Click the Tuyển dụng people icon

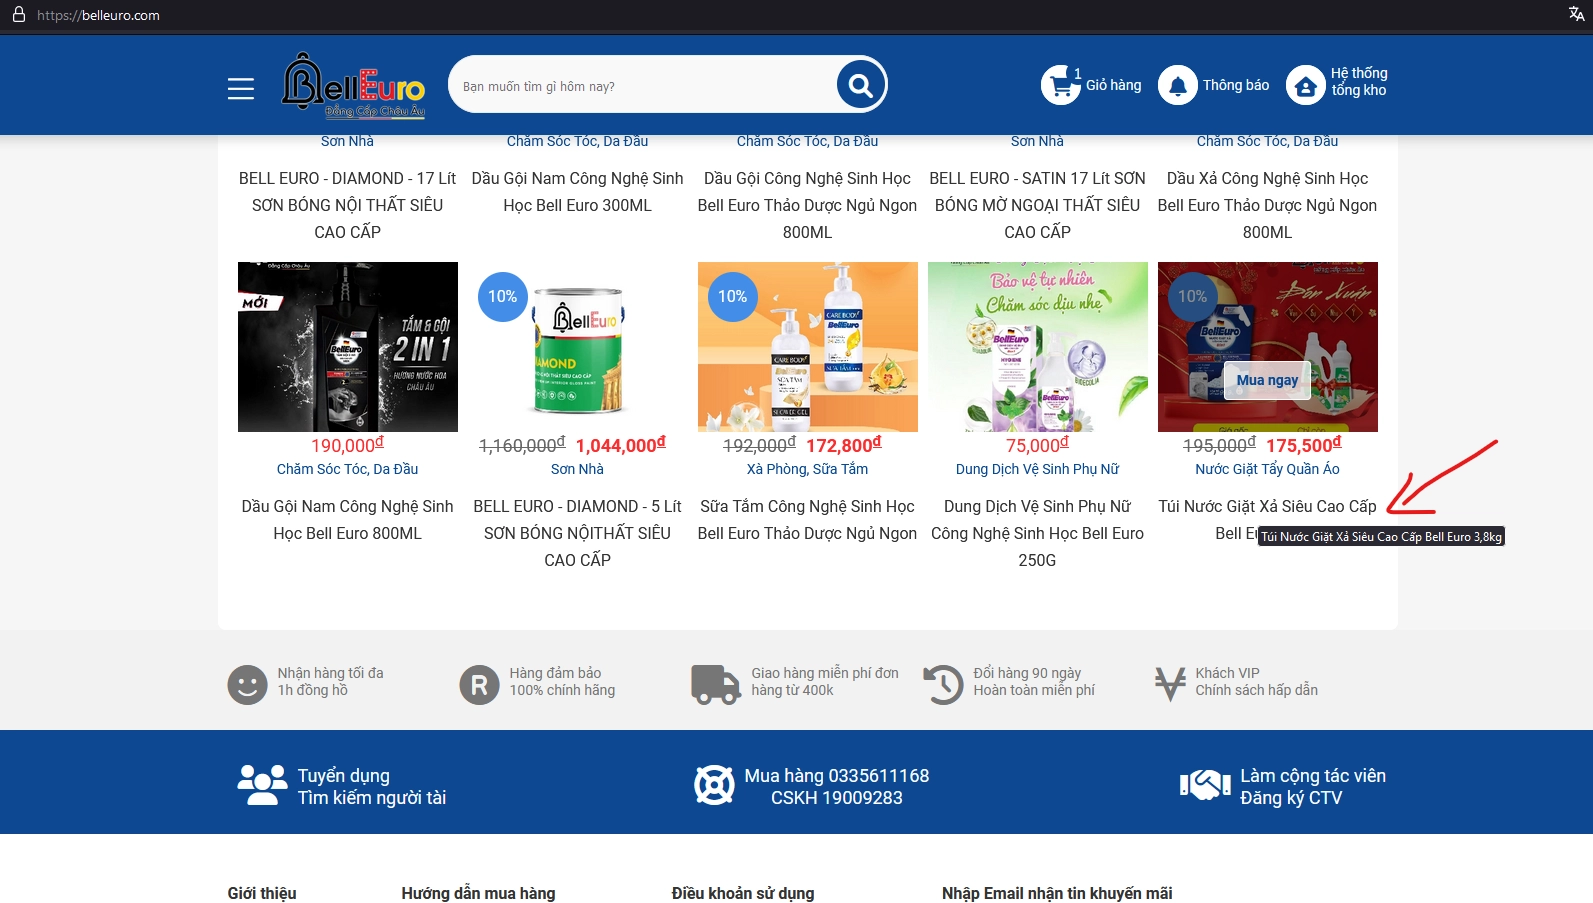262,786
